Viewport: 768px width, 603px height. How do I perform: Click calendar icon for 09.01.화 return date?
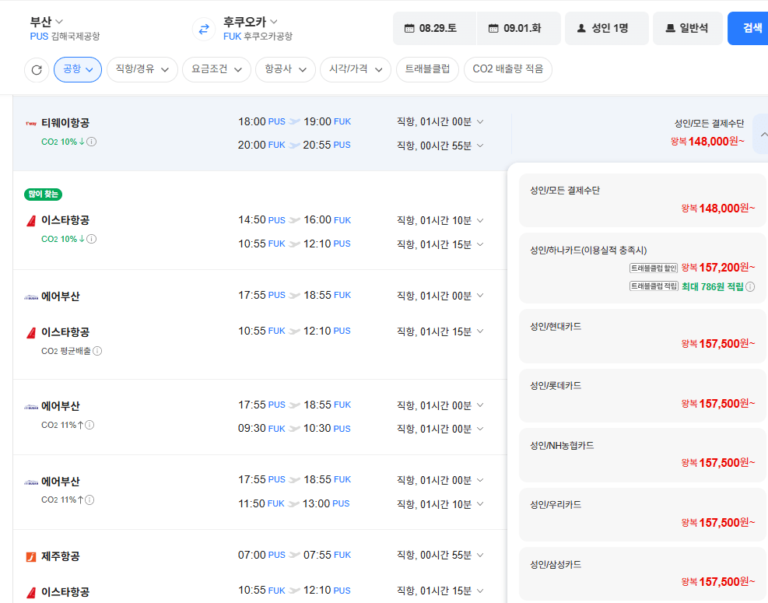[493, 28]
